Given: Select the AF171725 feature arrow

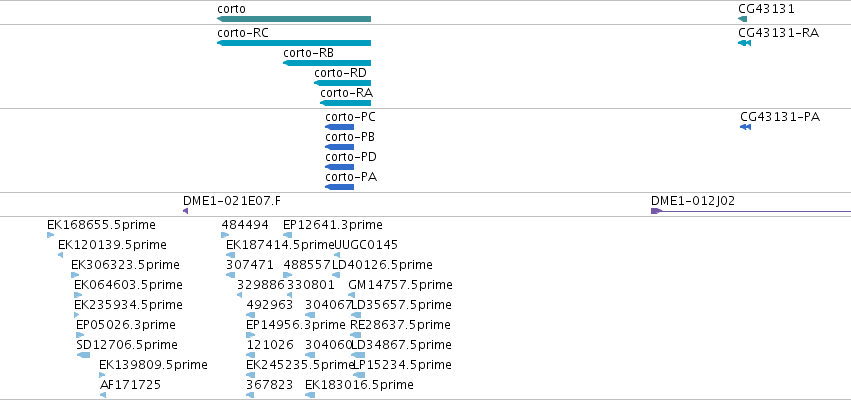Looking at the screenshot, I should click(x=103, y=395).
